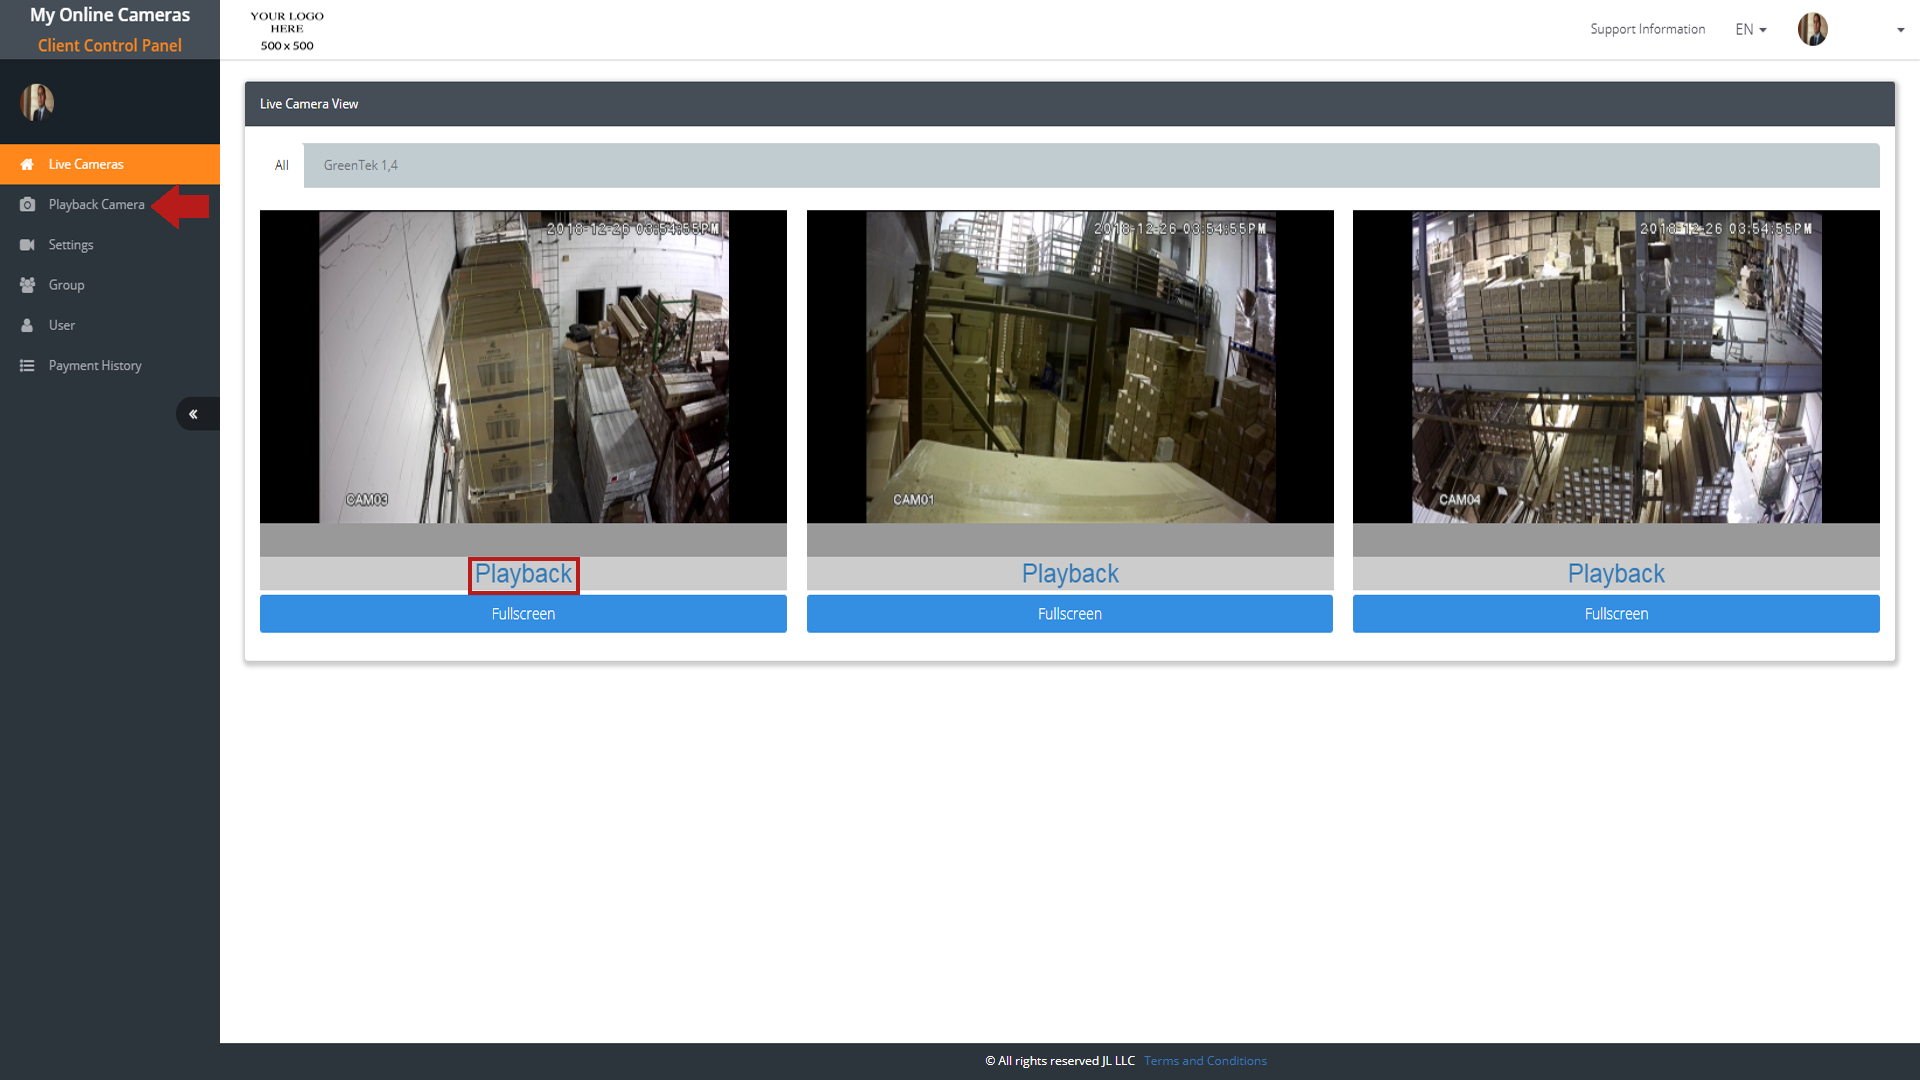Click the Settings video camera icon
This screenshot has width=1920, height=1080.
pyautogui.click(x=27, y=245)
